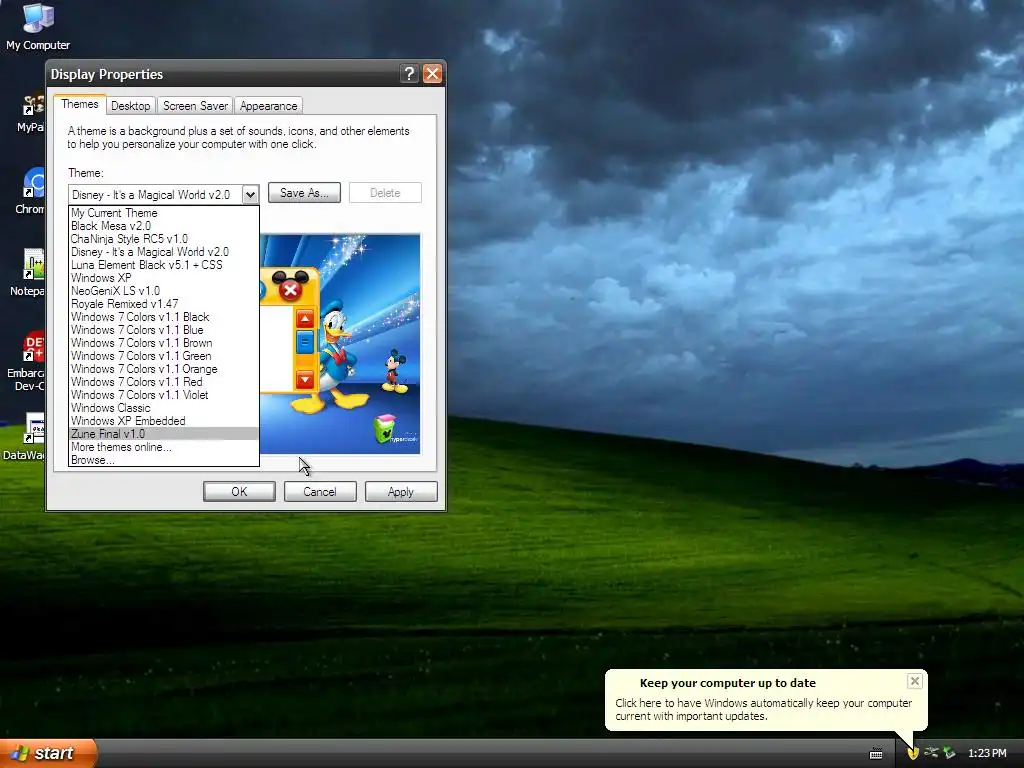Click the Keep your computer up to date balloon
This screenshot has height=768, width=1024.
(764, 699)
